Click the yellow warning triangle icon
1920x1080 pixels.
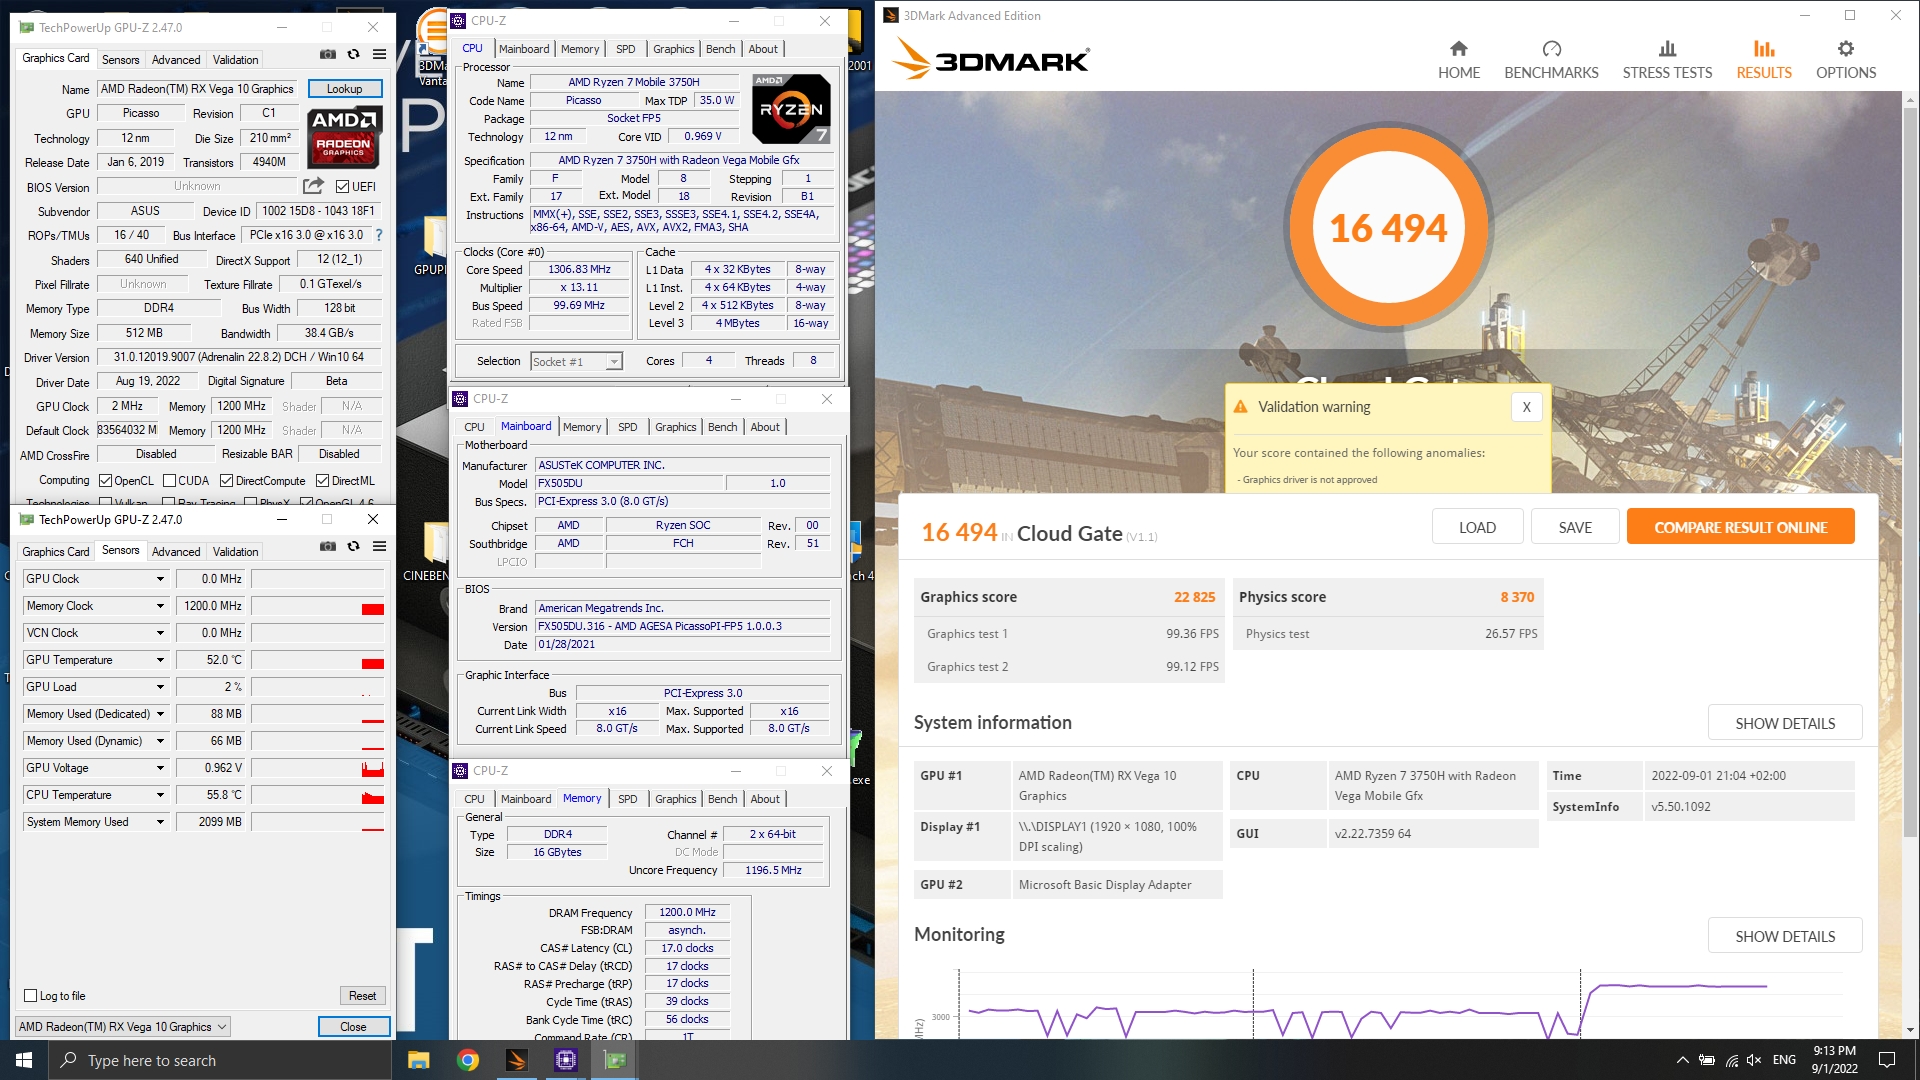[x=1240, y=407]
